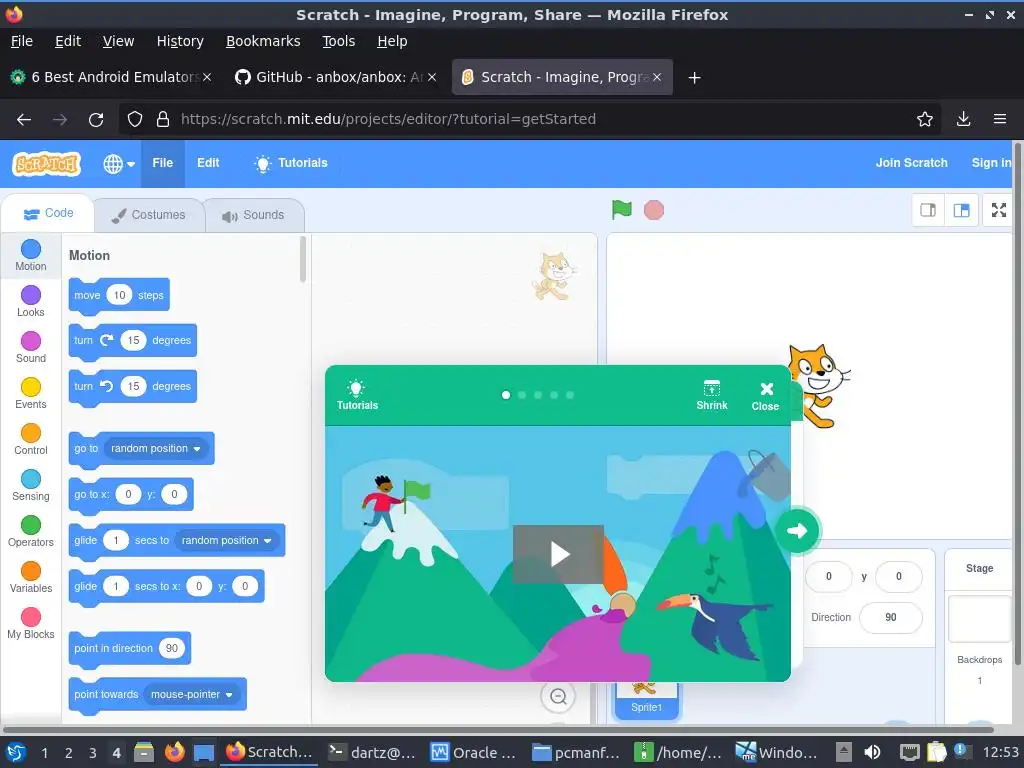Click Sign in
The image size is (1024, 768).
click(x=991, y=163)
